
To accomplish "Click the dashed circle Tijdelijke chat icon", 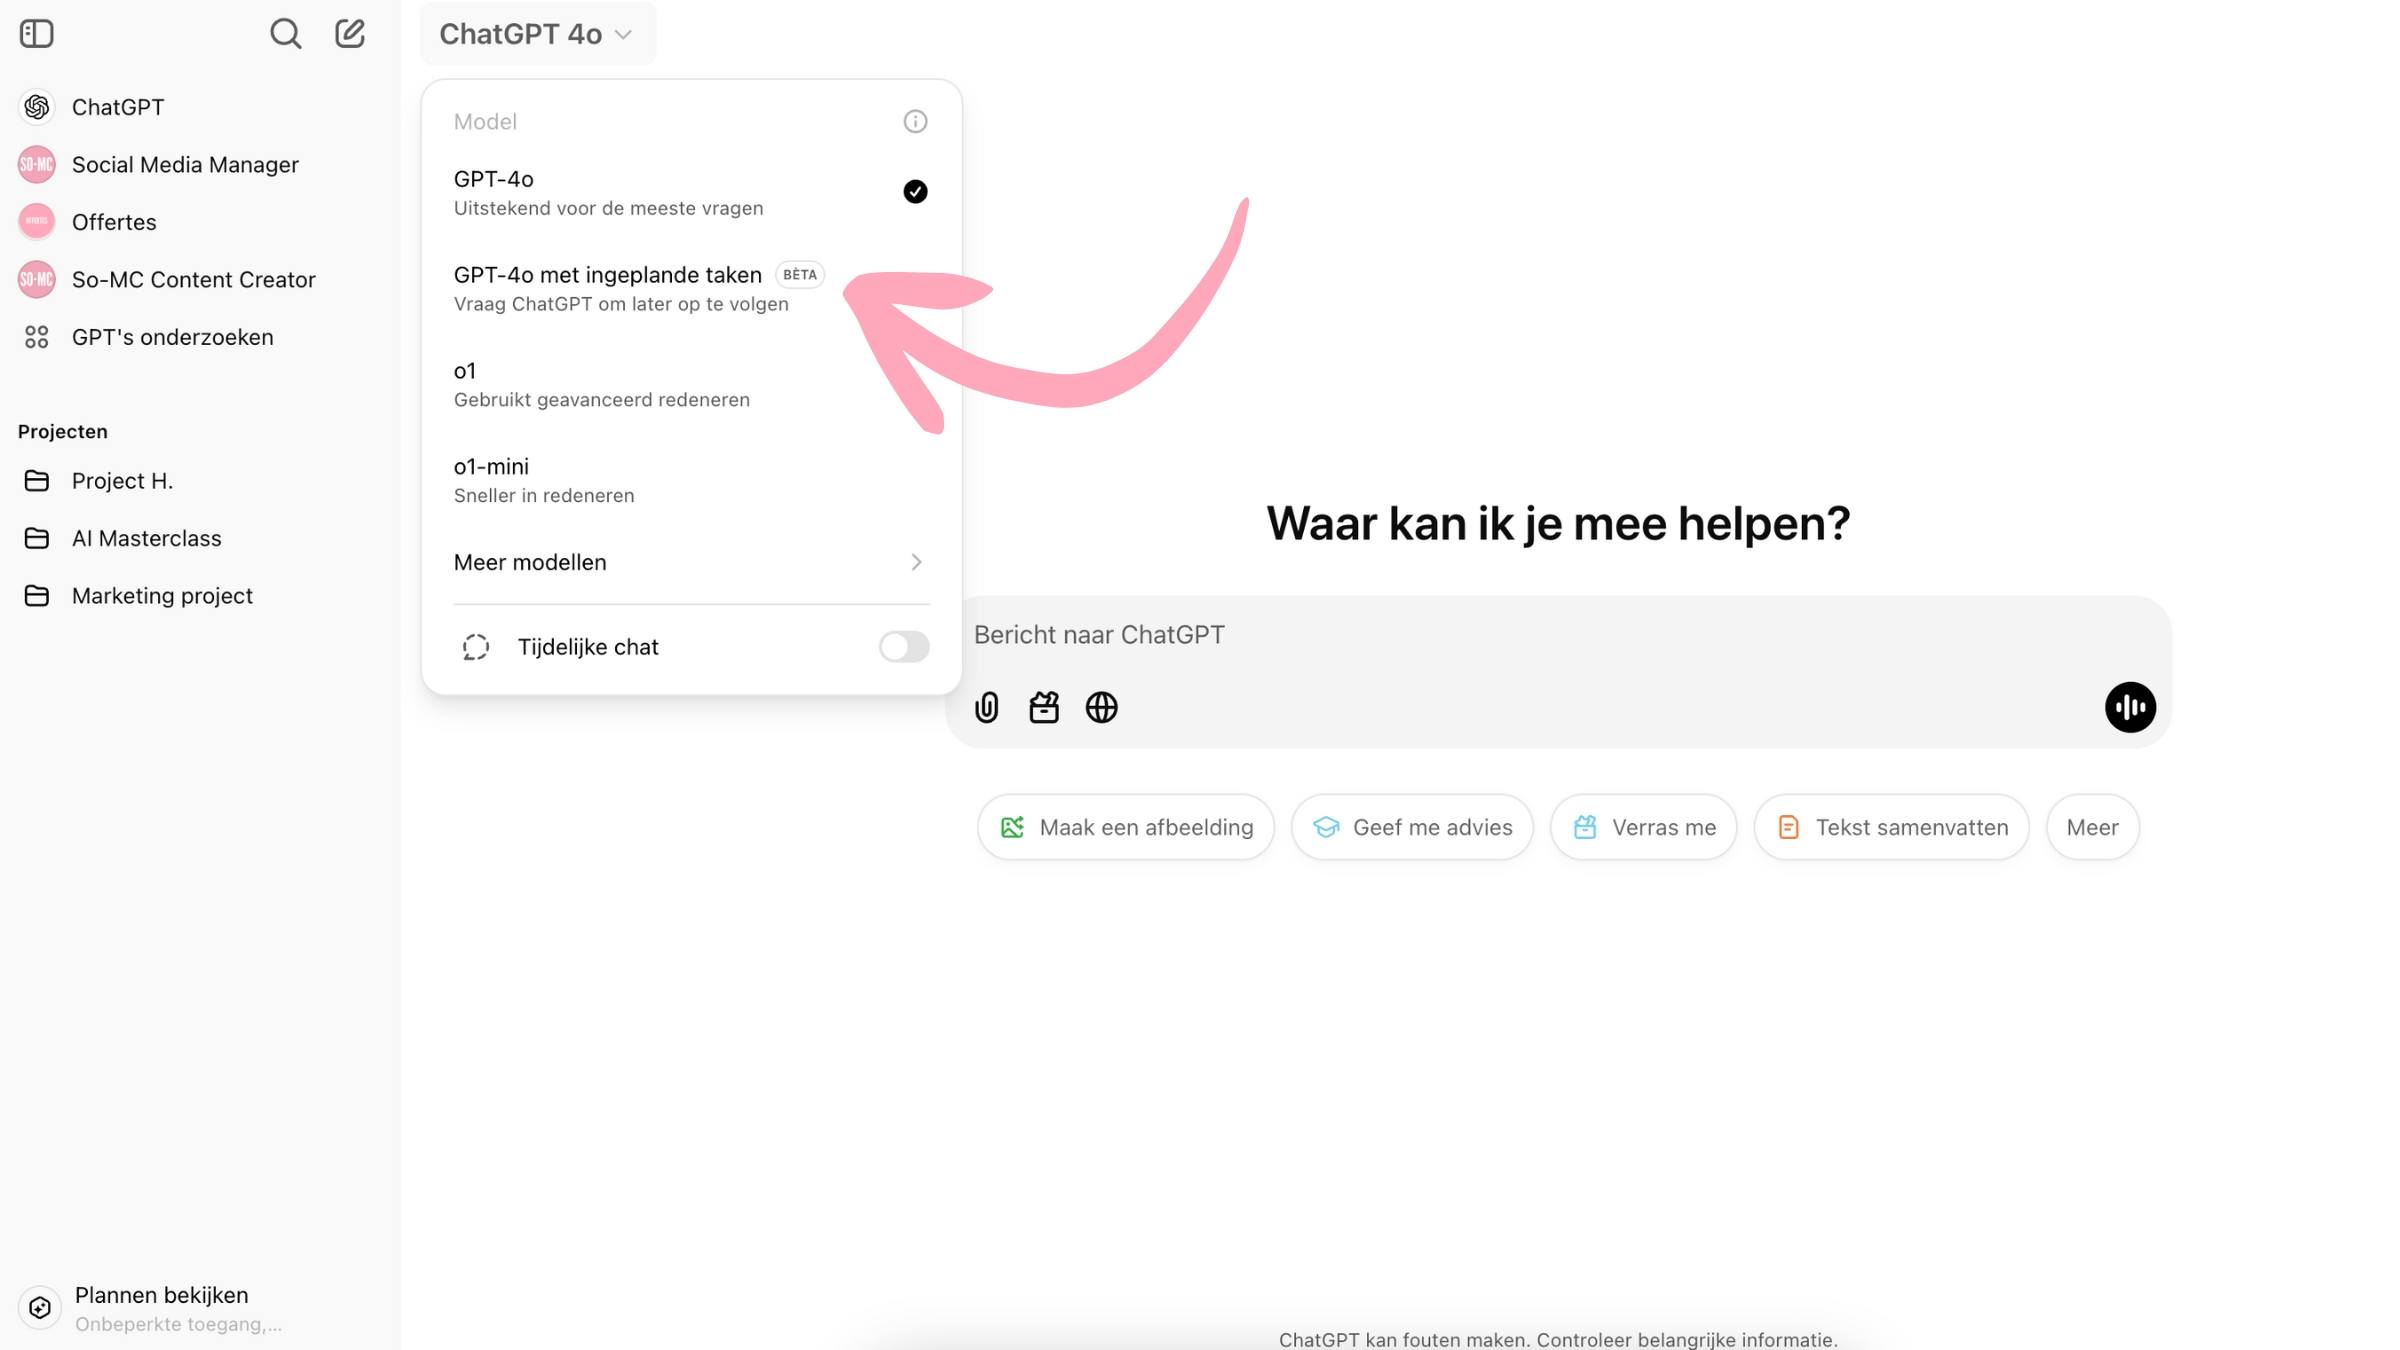I will coord(476,648).
